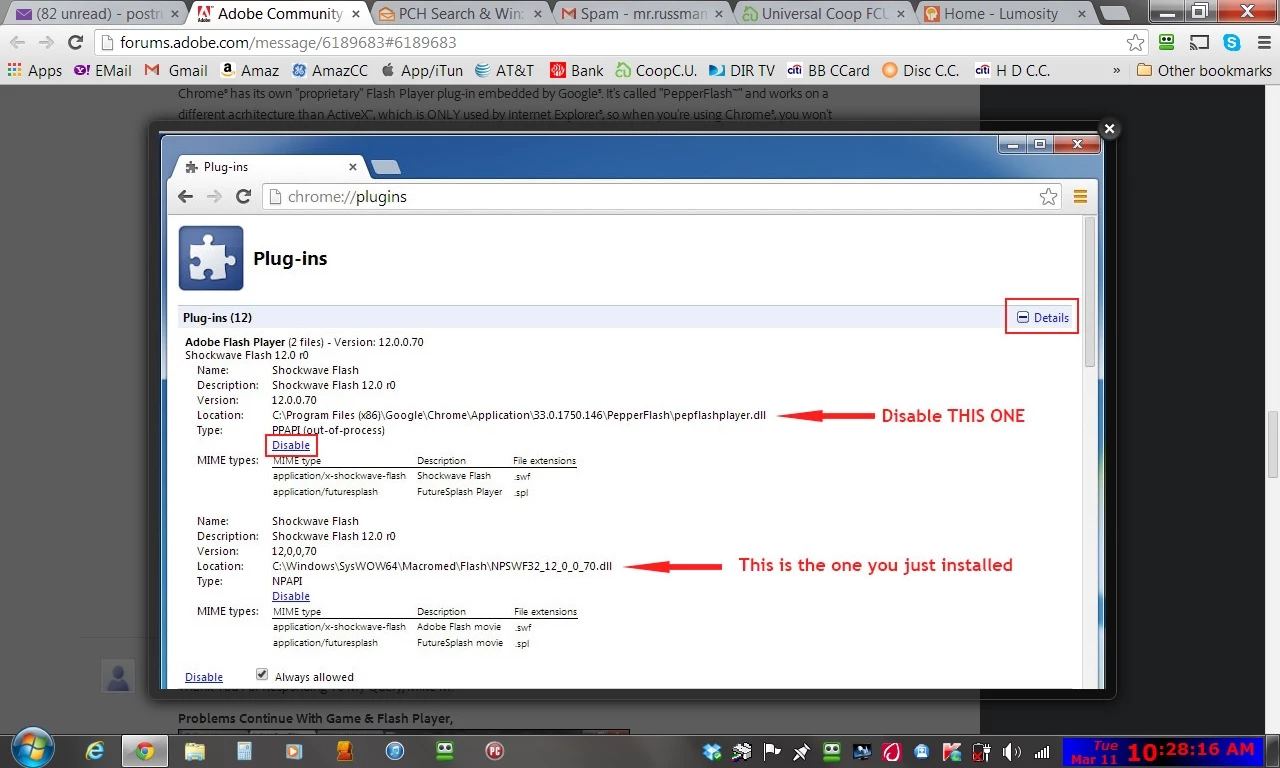1280x768 pixels.
Task: Click Disable under the PepperFlash PPAPI entry
Action: (x=291, y=445)
